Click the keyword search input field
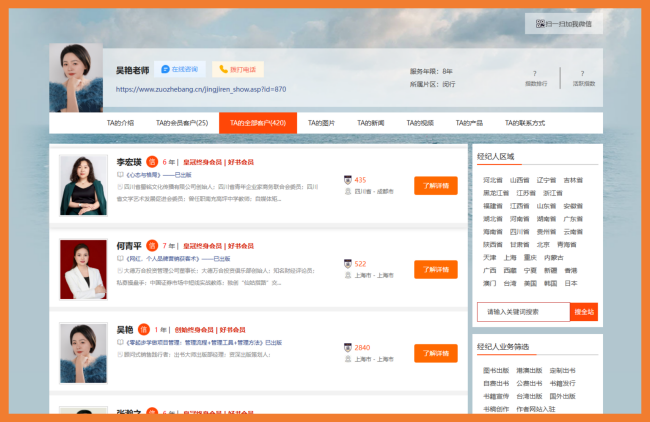 pos(523,312)
